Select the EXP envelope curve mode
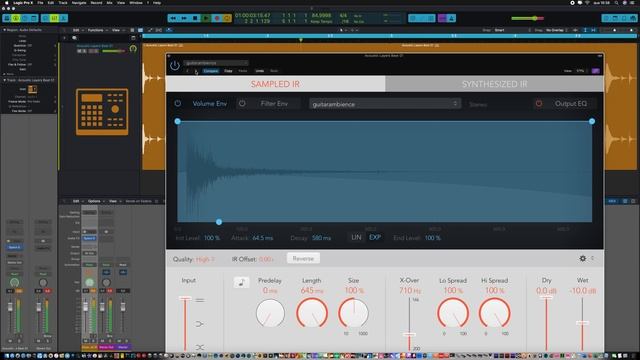The image size is (640, 360). click(x=375, y=237)
